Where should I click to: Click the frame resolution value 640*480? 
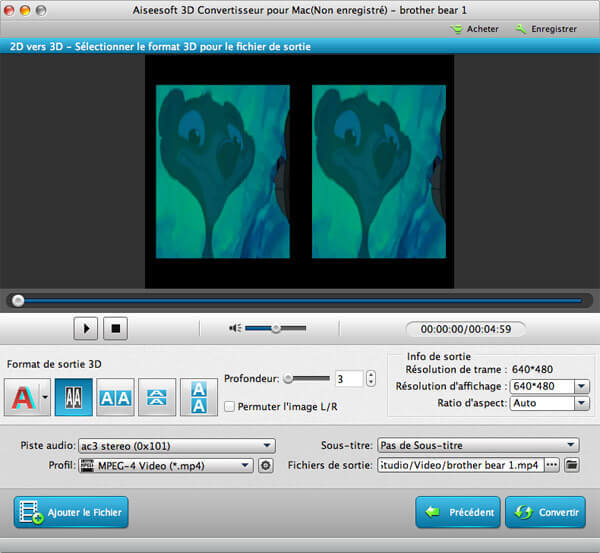pyautogui.click(x=532, y=369)
